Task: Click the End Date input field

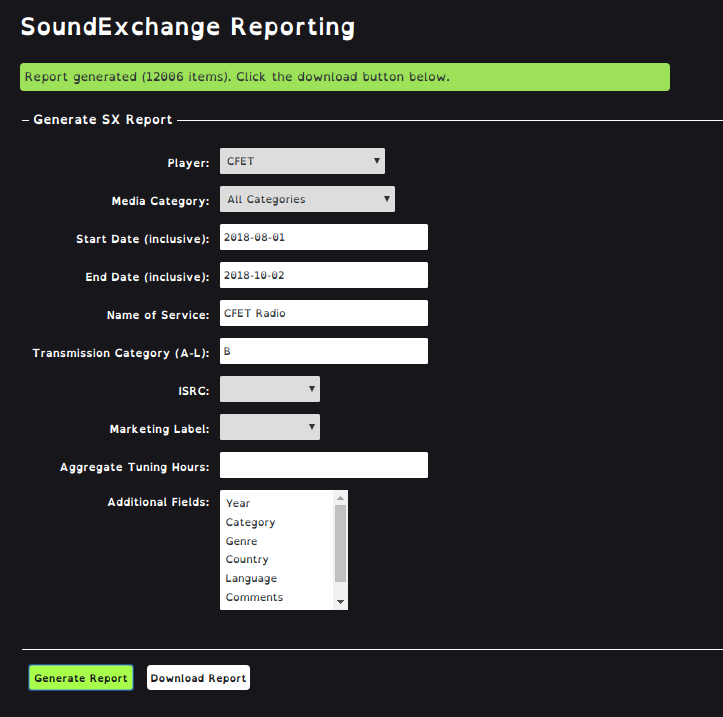Action: tap(324, 275)
